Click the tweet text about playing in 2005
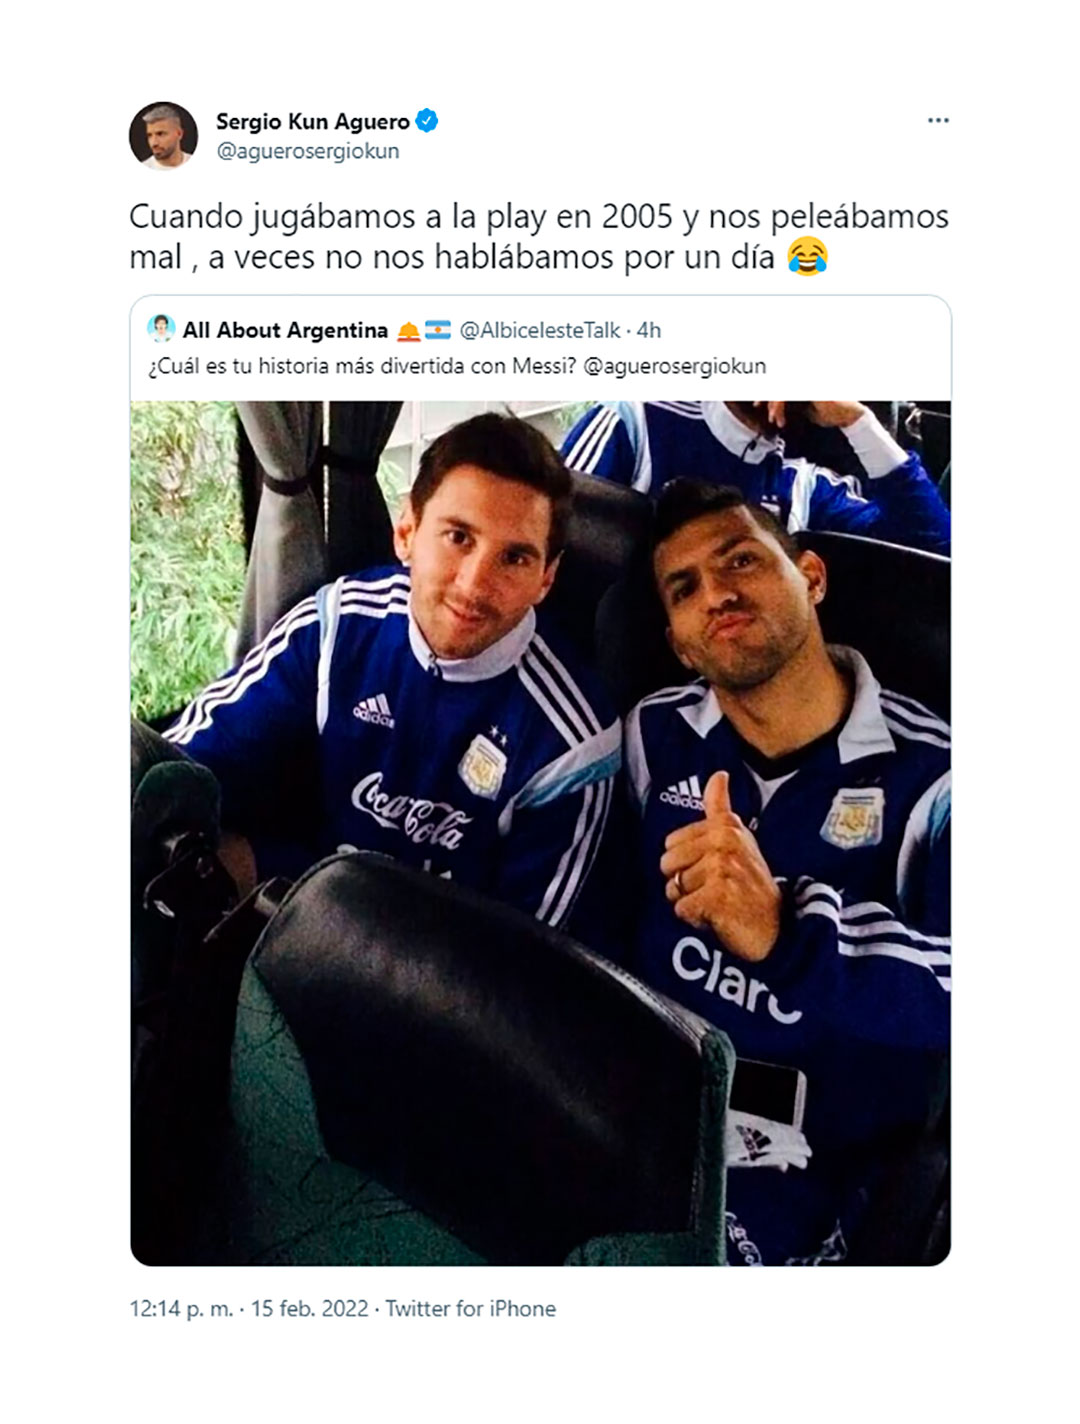 (x=539, y=237)
